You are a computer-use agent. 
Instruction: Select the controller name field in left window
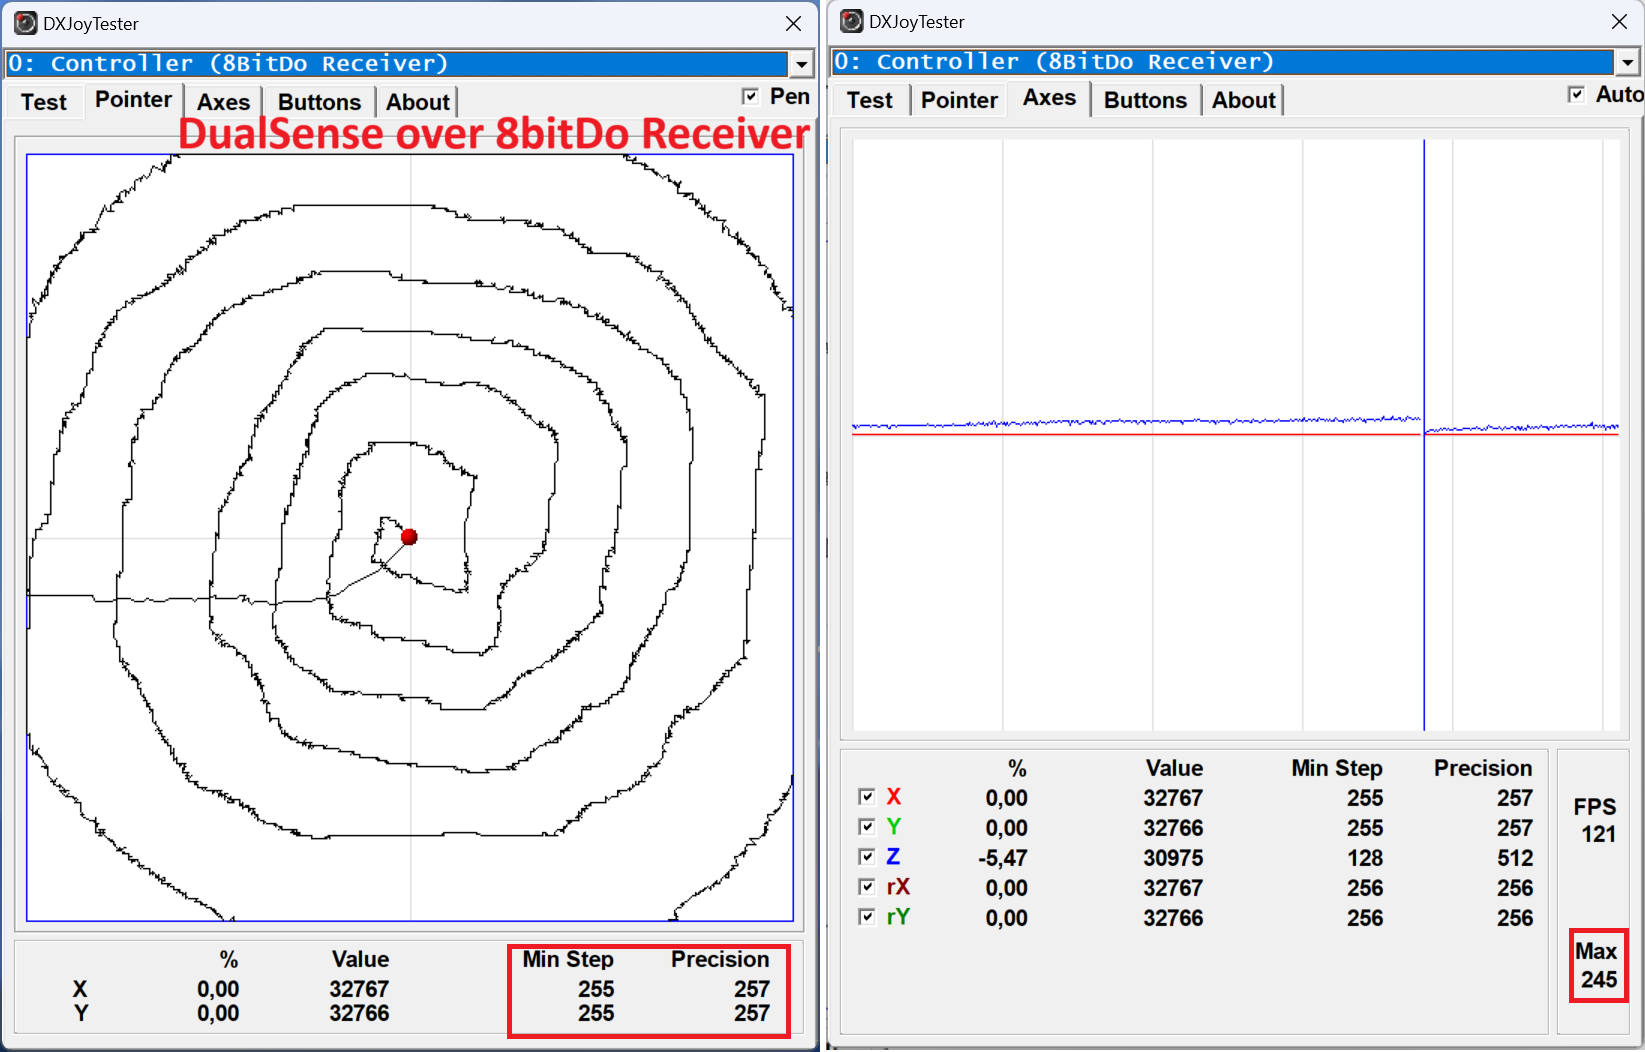click(398, 64)
